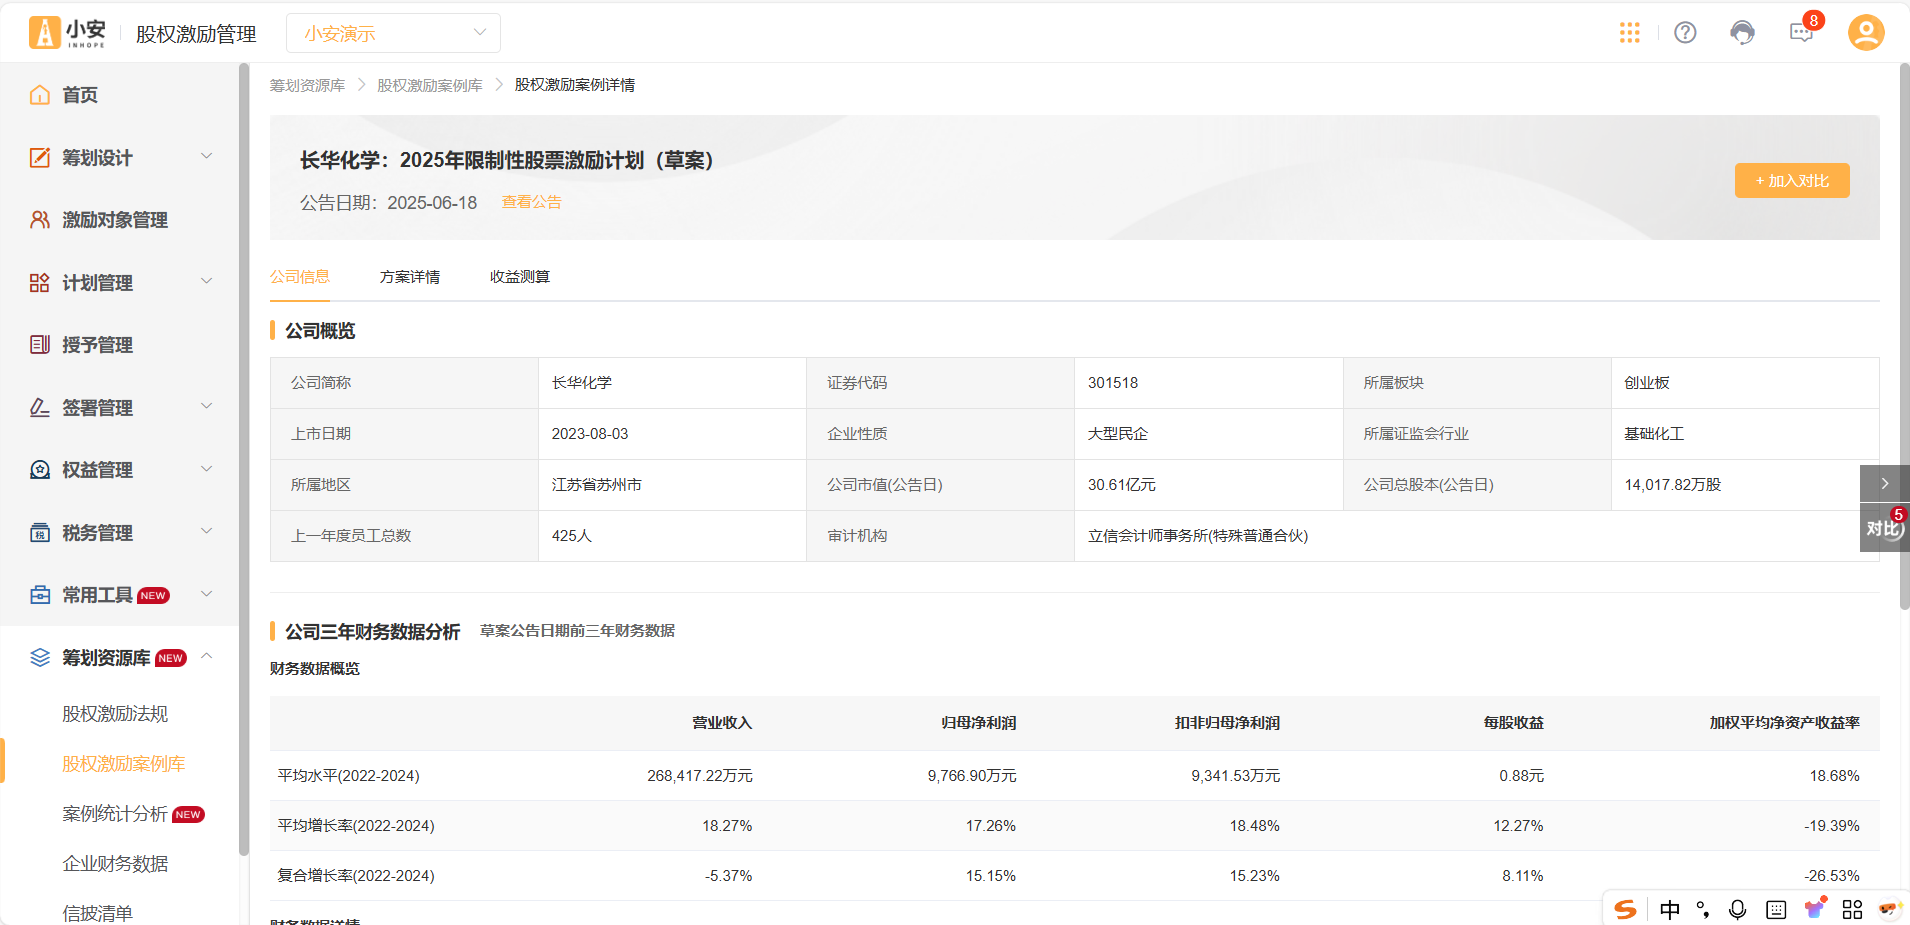
Task: Click the 筹划设计 edit icon
Action: pos(40,157)
